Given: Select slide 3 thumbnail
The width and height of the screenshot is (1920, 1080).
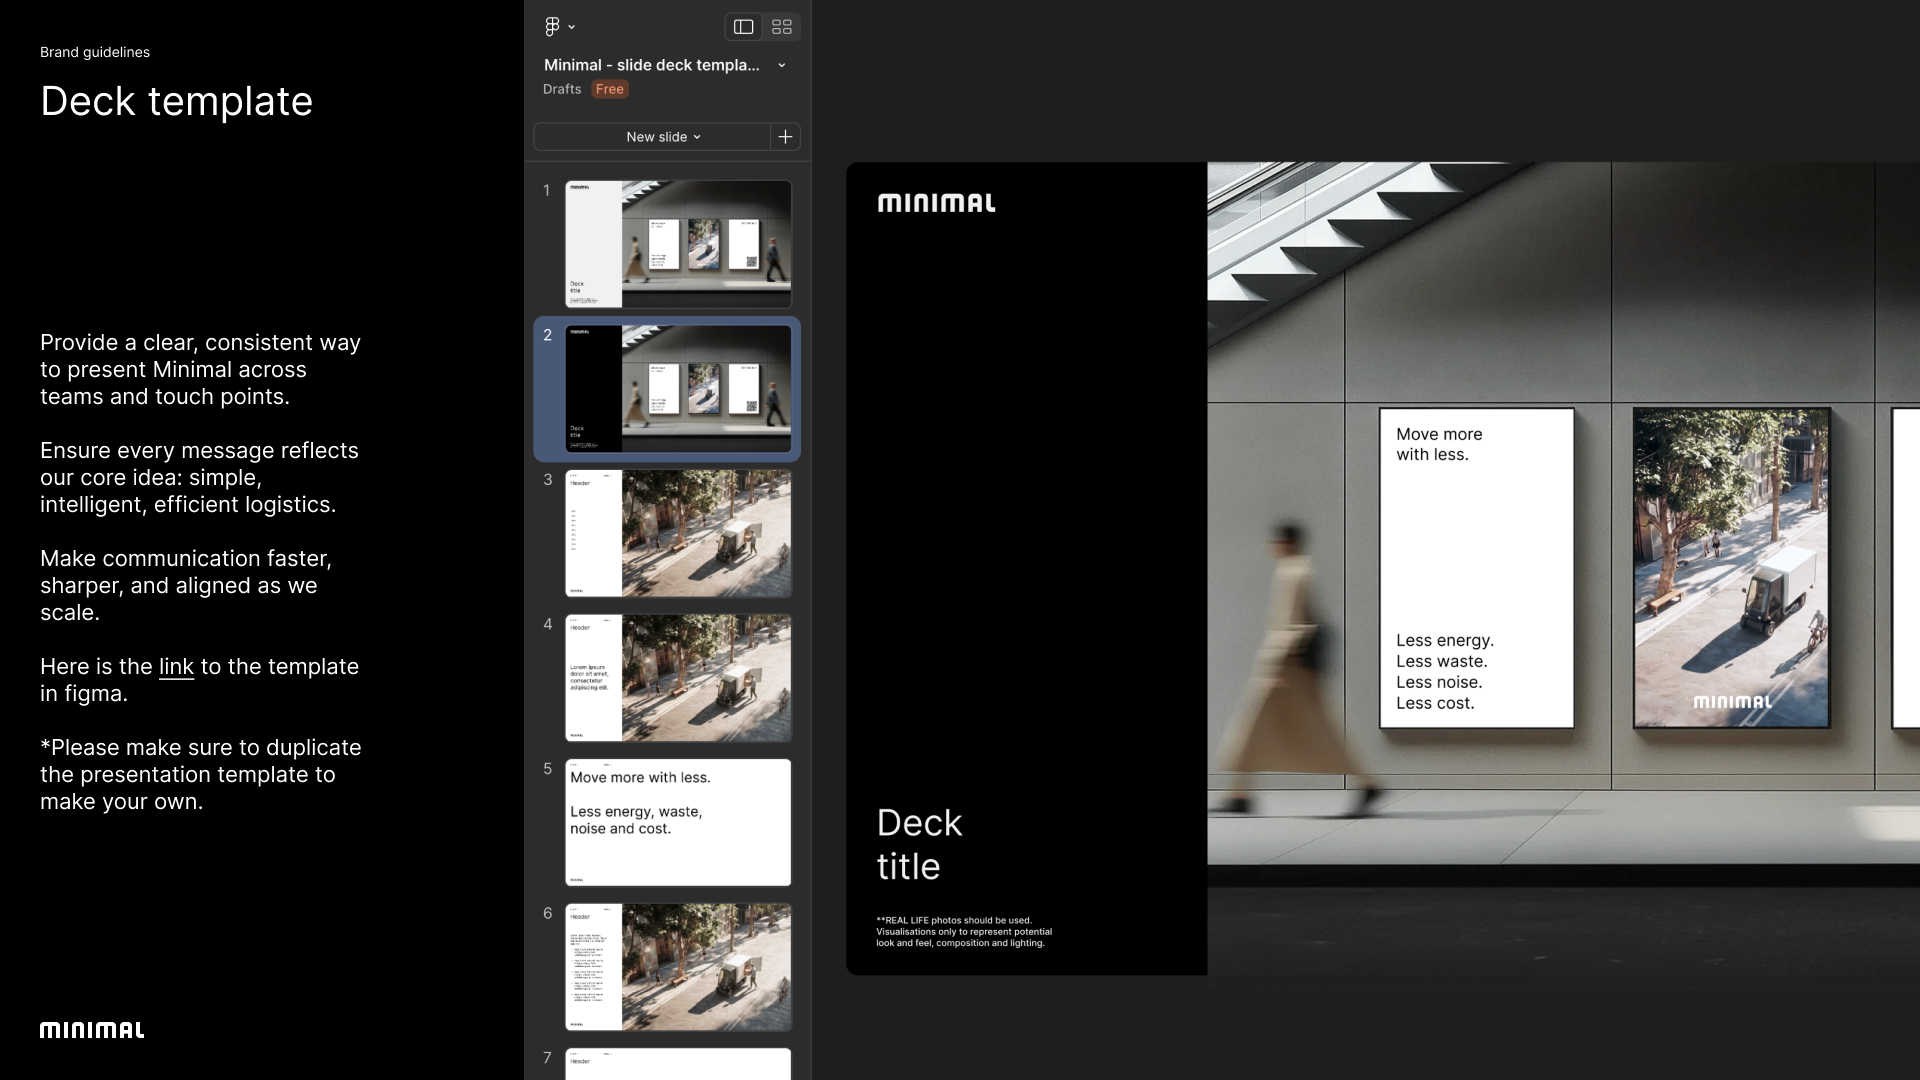Looking at the screenshot, I should pos(678,533).
